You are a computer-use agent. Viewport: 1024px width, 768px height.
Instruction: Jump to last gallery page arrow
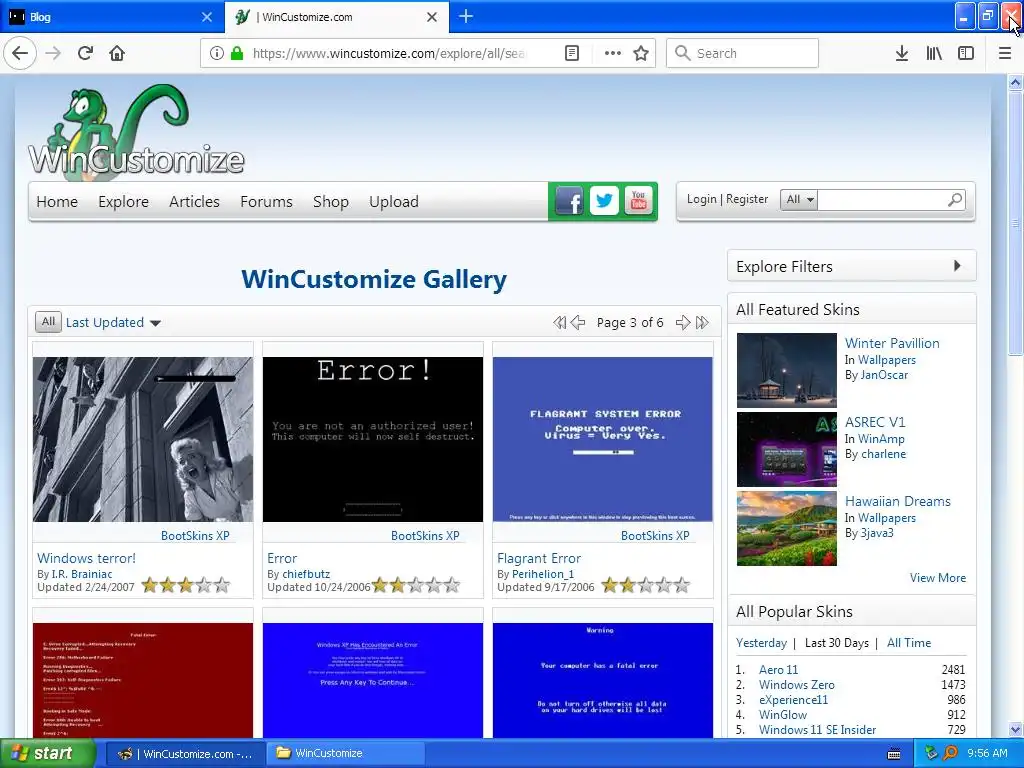[x=702, y=323]
